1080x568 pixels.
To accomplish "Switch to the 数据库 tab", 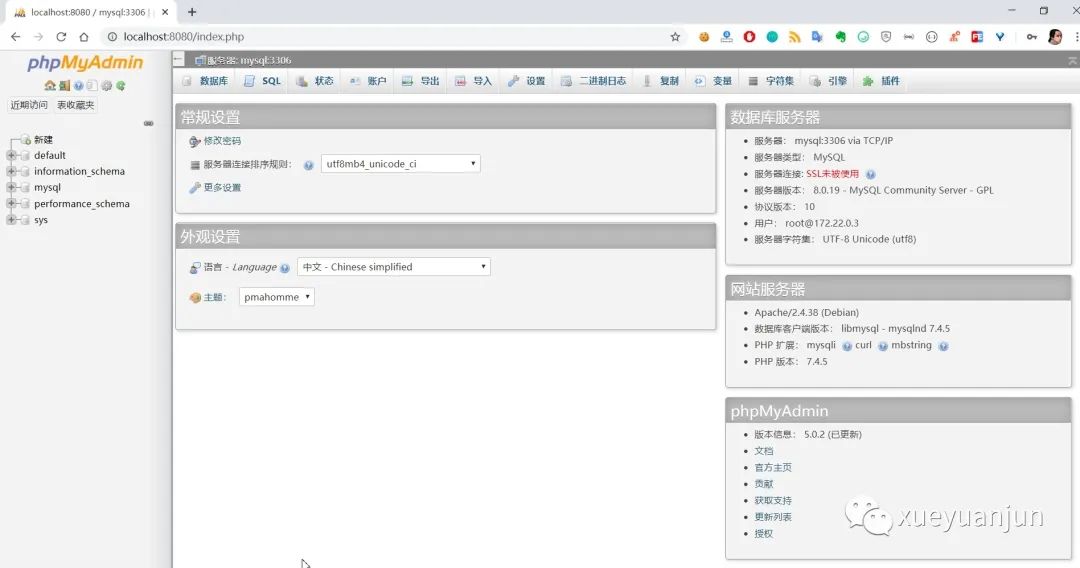I will point(205,81).
